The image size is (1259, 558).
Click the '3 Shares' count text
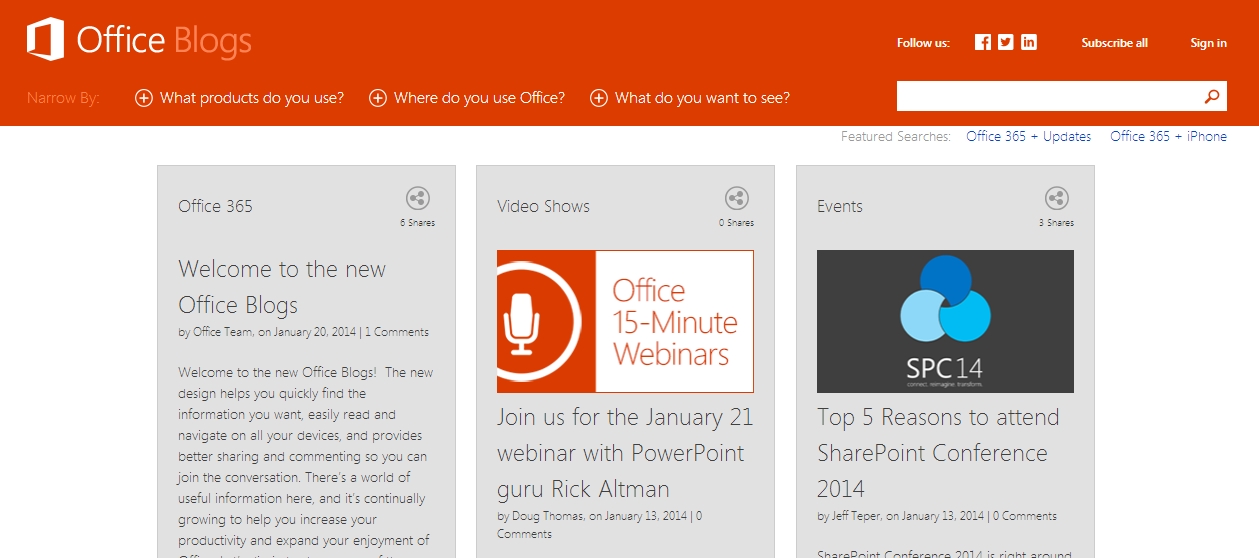1056,223
